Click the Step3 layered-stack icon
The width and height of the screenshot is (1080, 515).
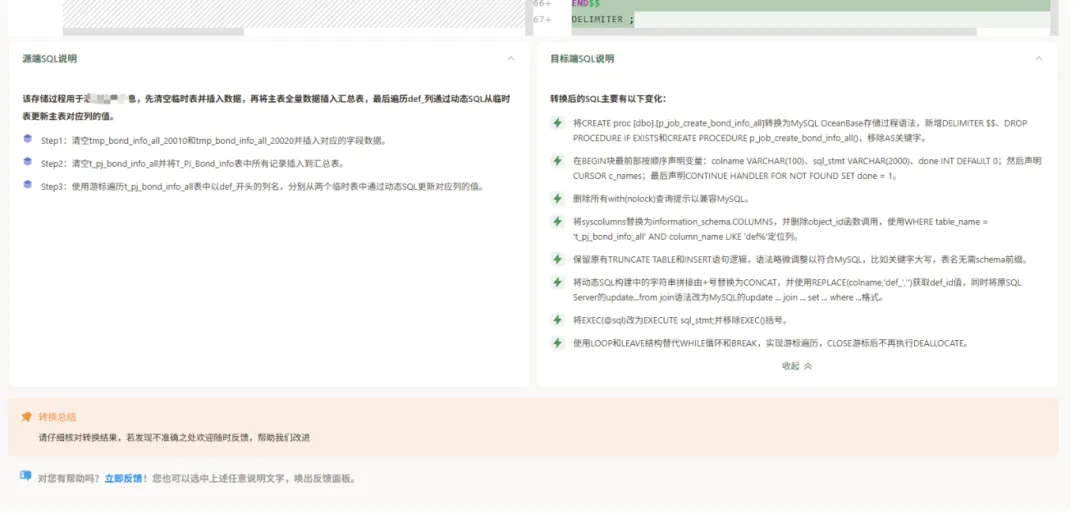coord(28,185)
